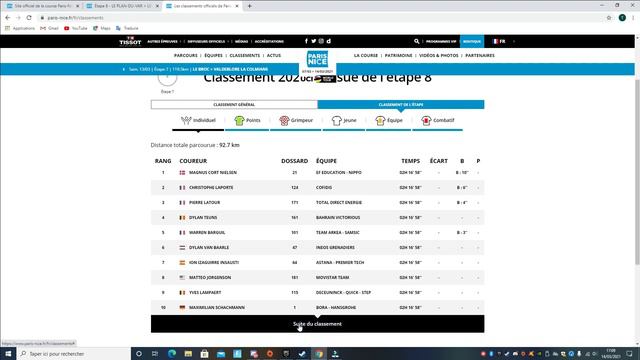
Task: Click the Médias link
Action: [242, 41]
